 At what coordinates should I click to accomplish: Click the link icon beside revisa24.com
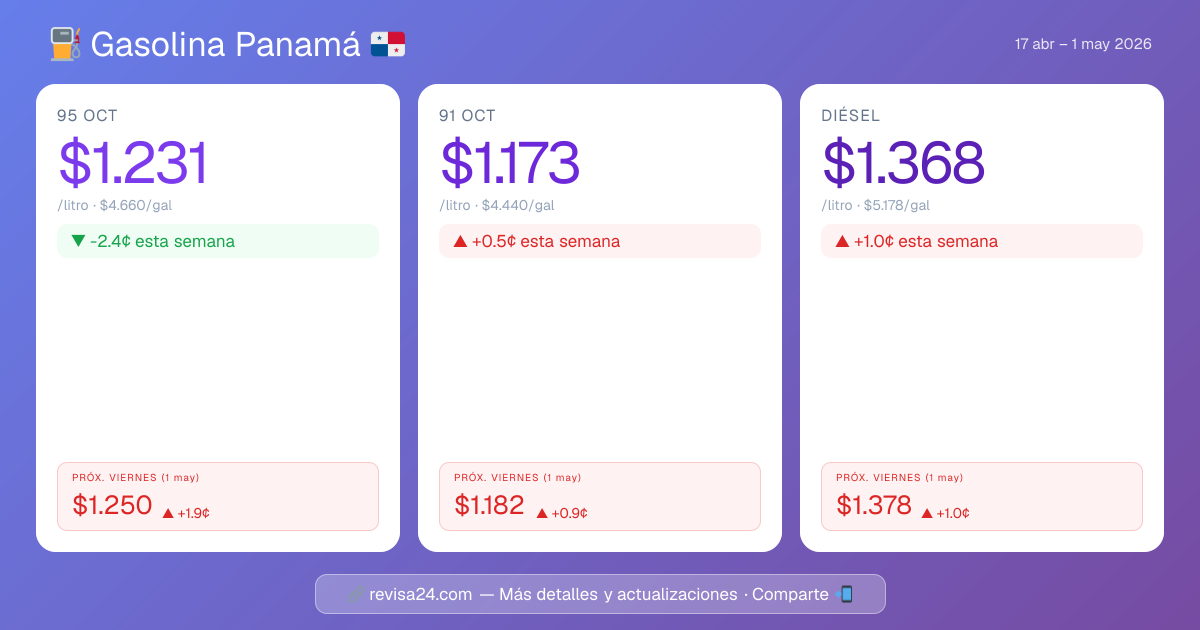coord(354,594)
